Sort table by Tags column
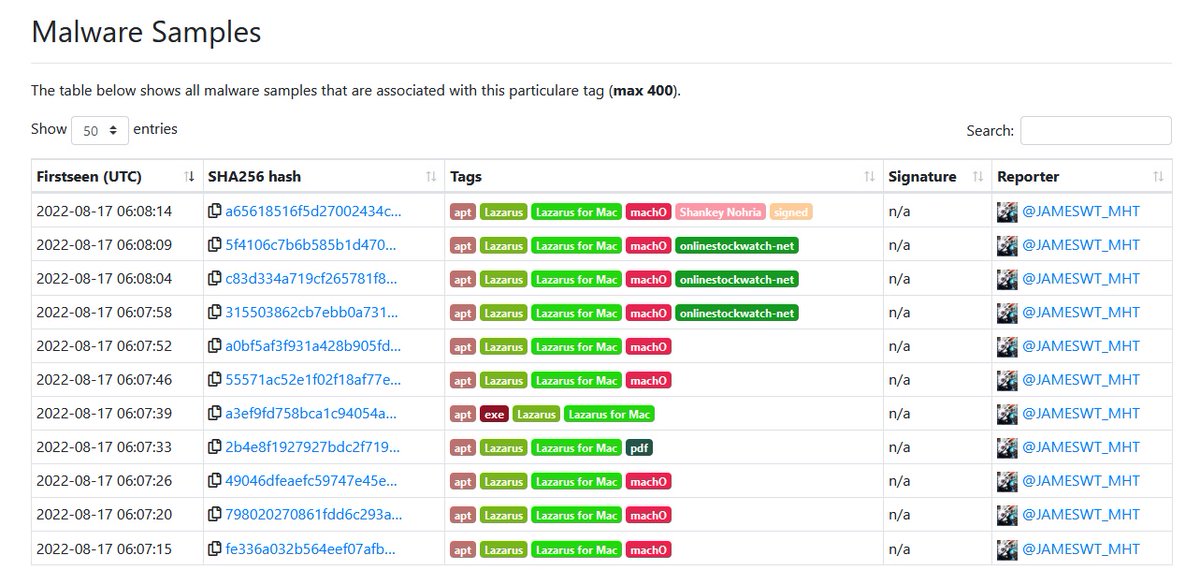This screenshot has height=570, width=1200. [664, 176]
